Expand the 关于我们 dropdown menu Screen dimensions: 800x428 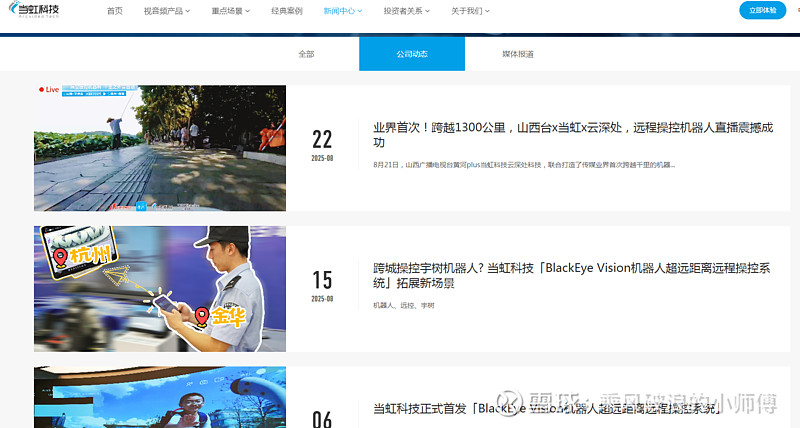470,11
